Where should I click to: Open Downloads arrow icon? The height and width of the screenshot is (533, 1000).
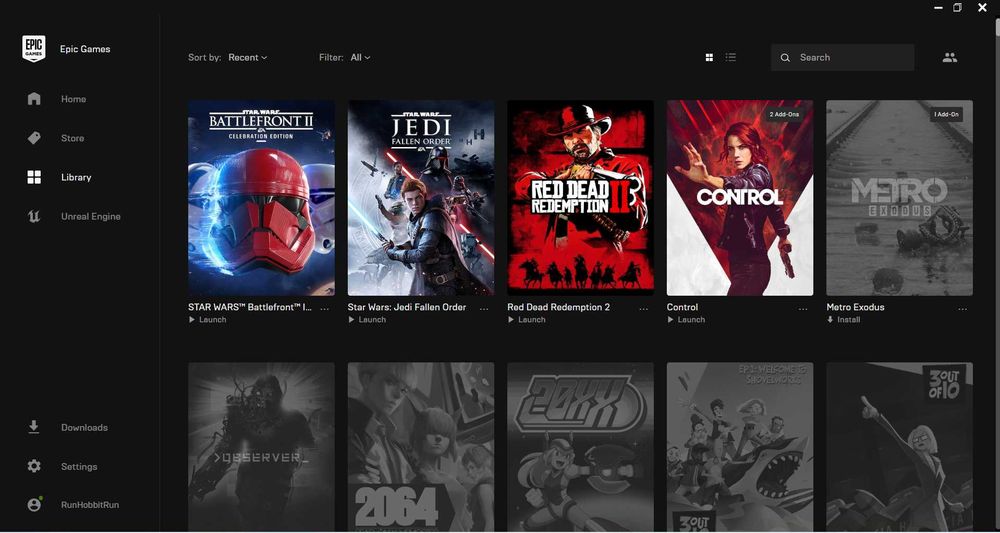coord(34,427)
